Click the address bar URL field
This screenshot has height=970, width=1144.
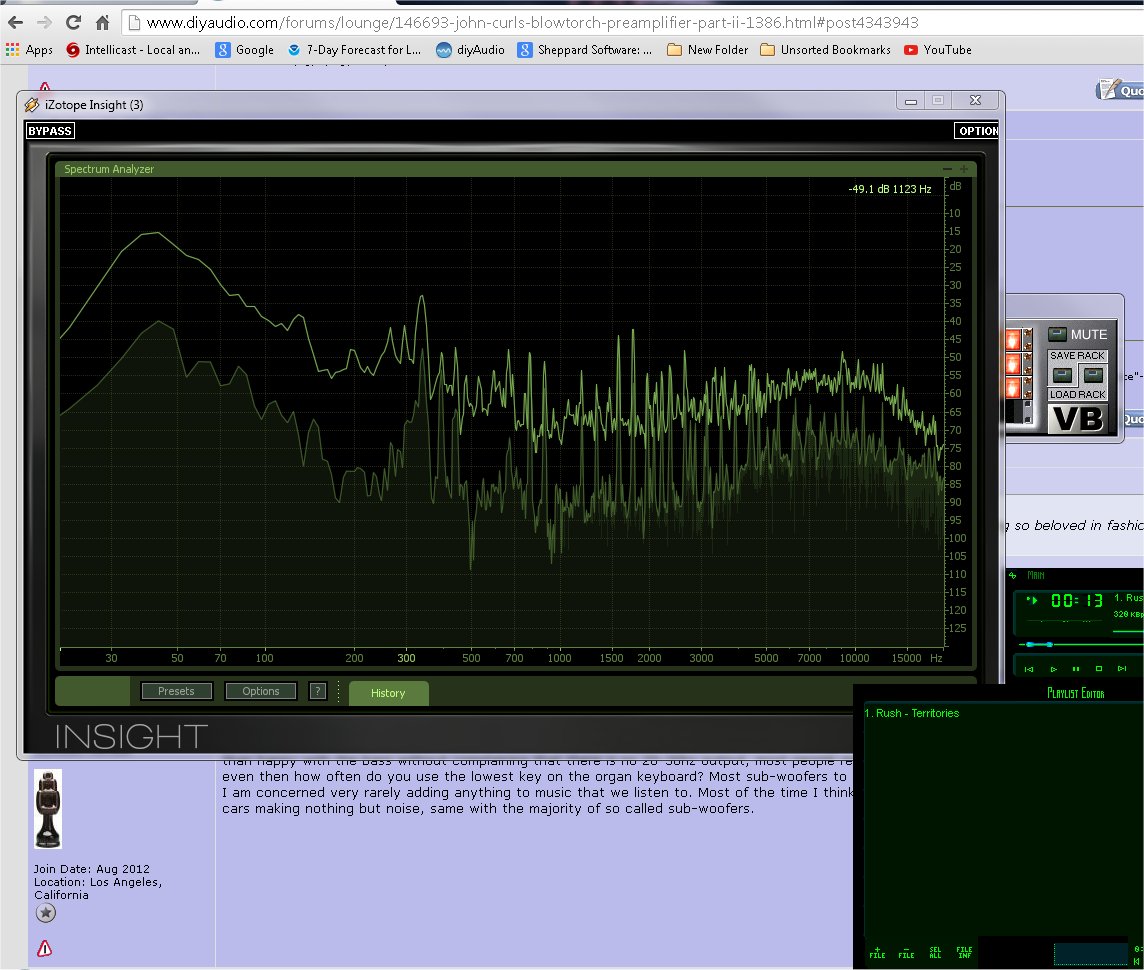pyautogui.click(x=635, y=23)
